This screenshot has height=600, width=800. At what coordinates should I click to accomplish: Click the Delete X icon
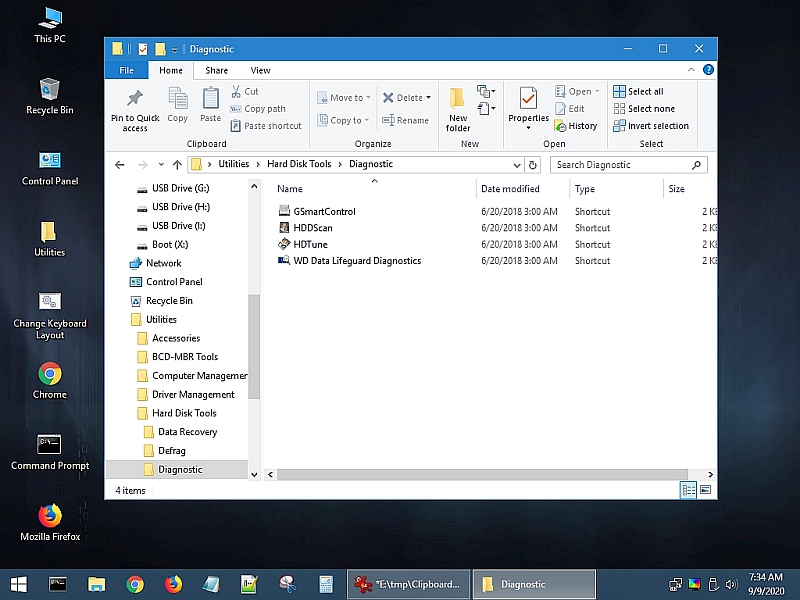tap(388, 97)
